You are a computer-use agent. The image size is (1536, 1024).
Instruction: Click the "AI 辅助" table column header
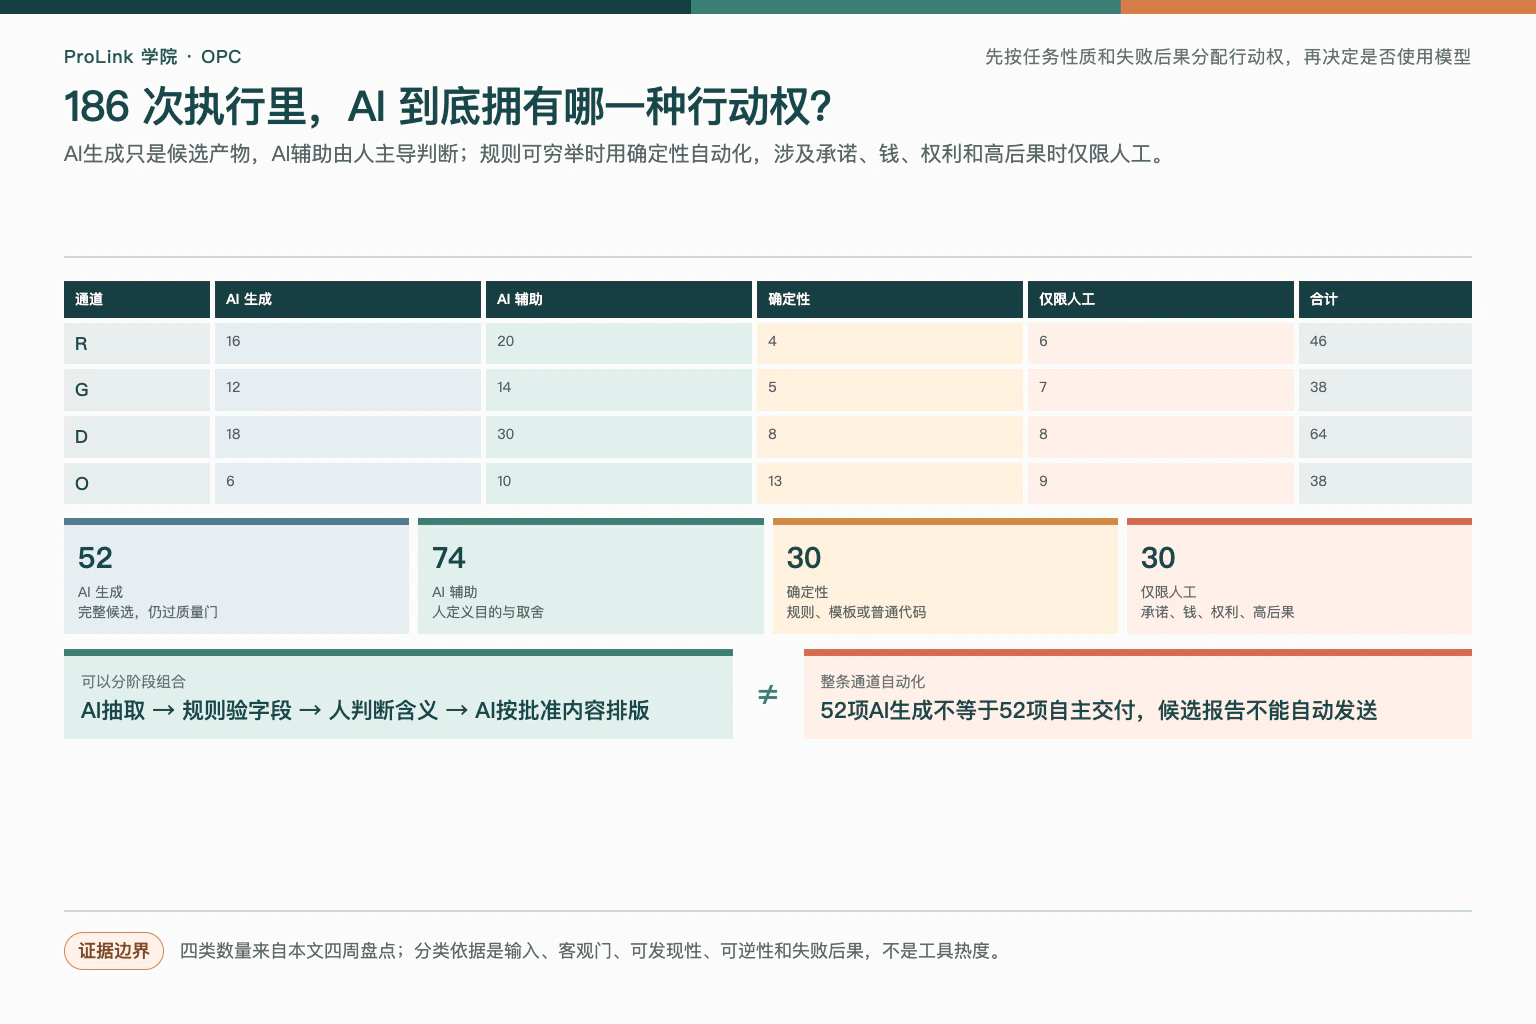tap(619, 299)
